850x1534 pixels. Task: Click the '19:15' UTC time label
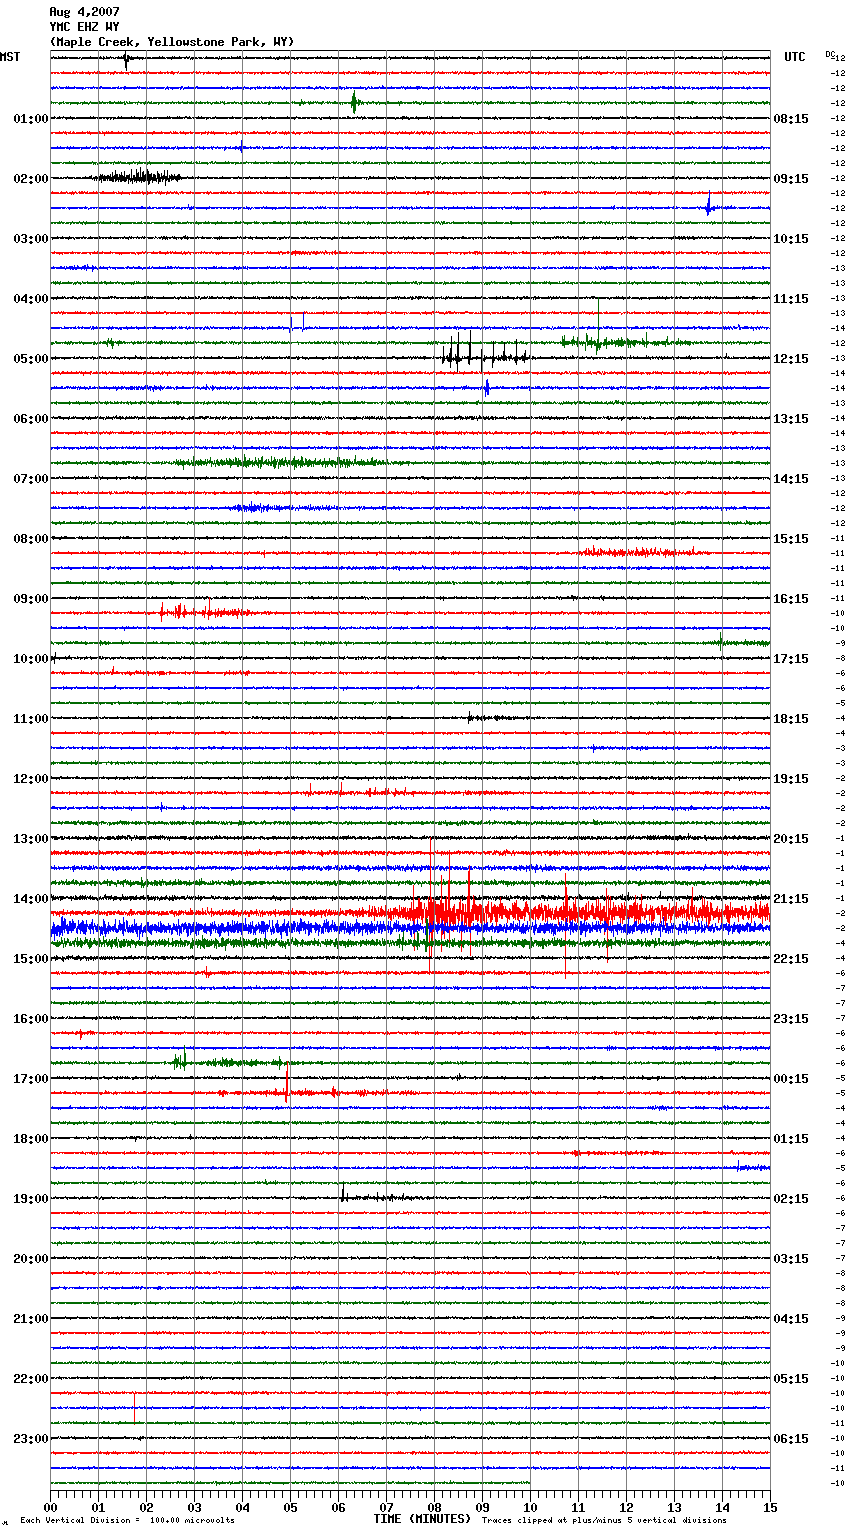[x=791, y=779]
